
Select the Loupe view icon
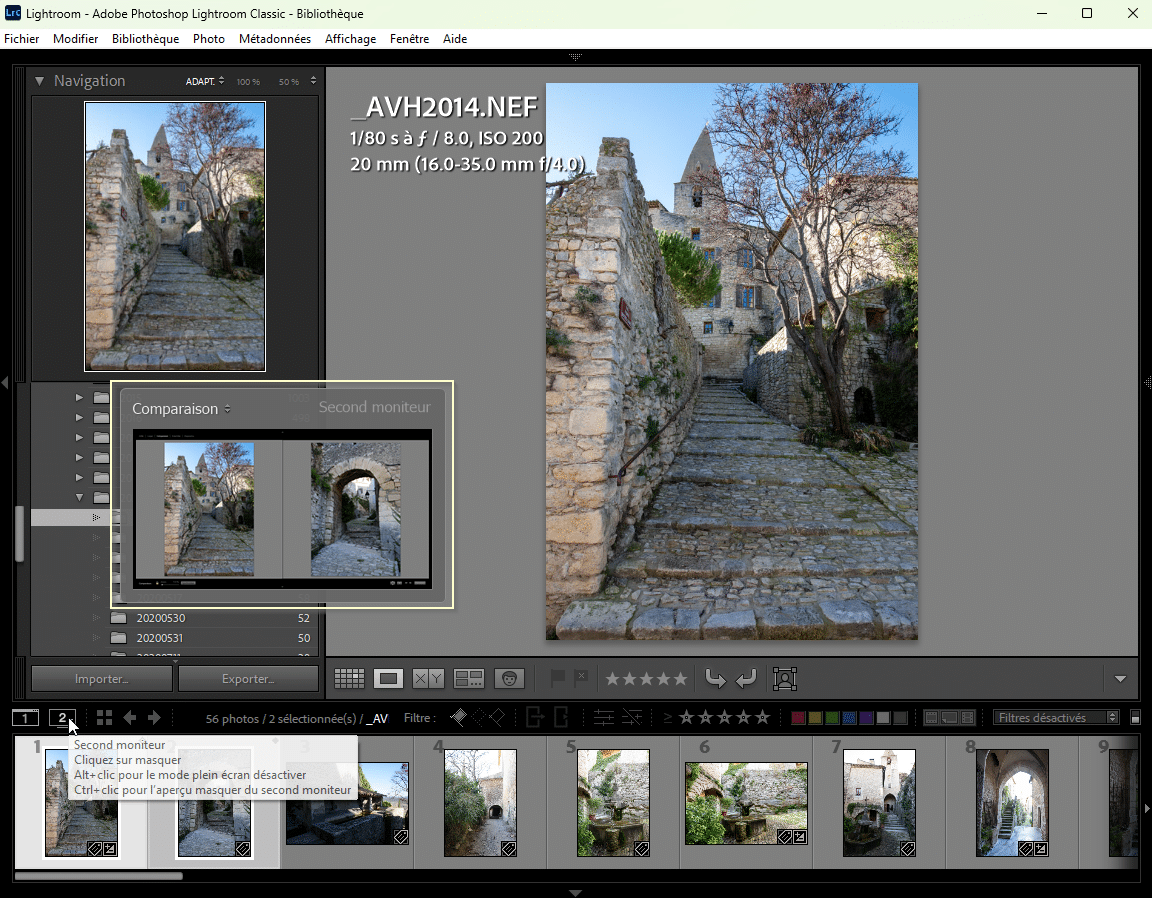click(x=388, y=678)
